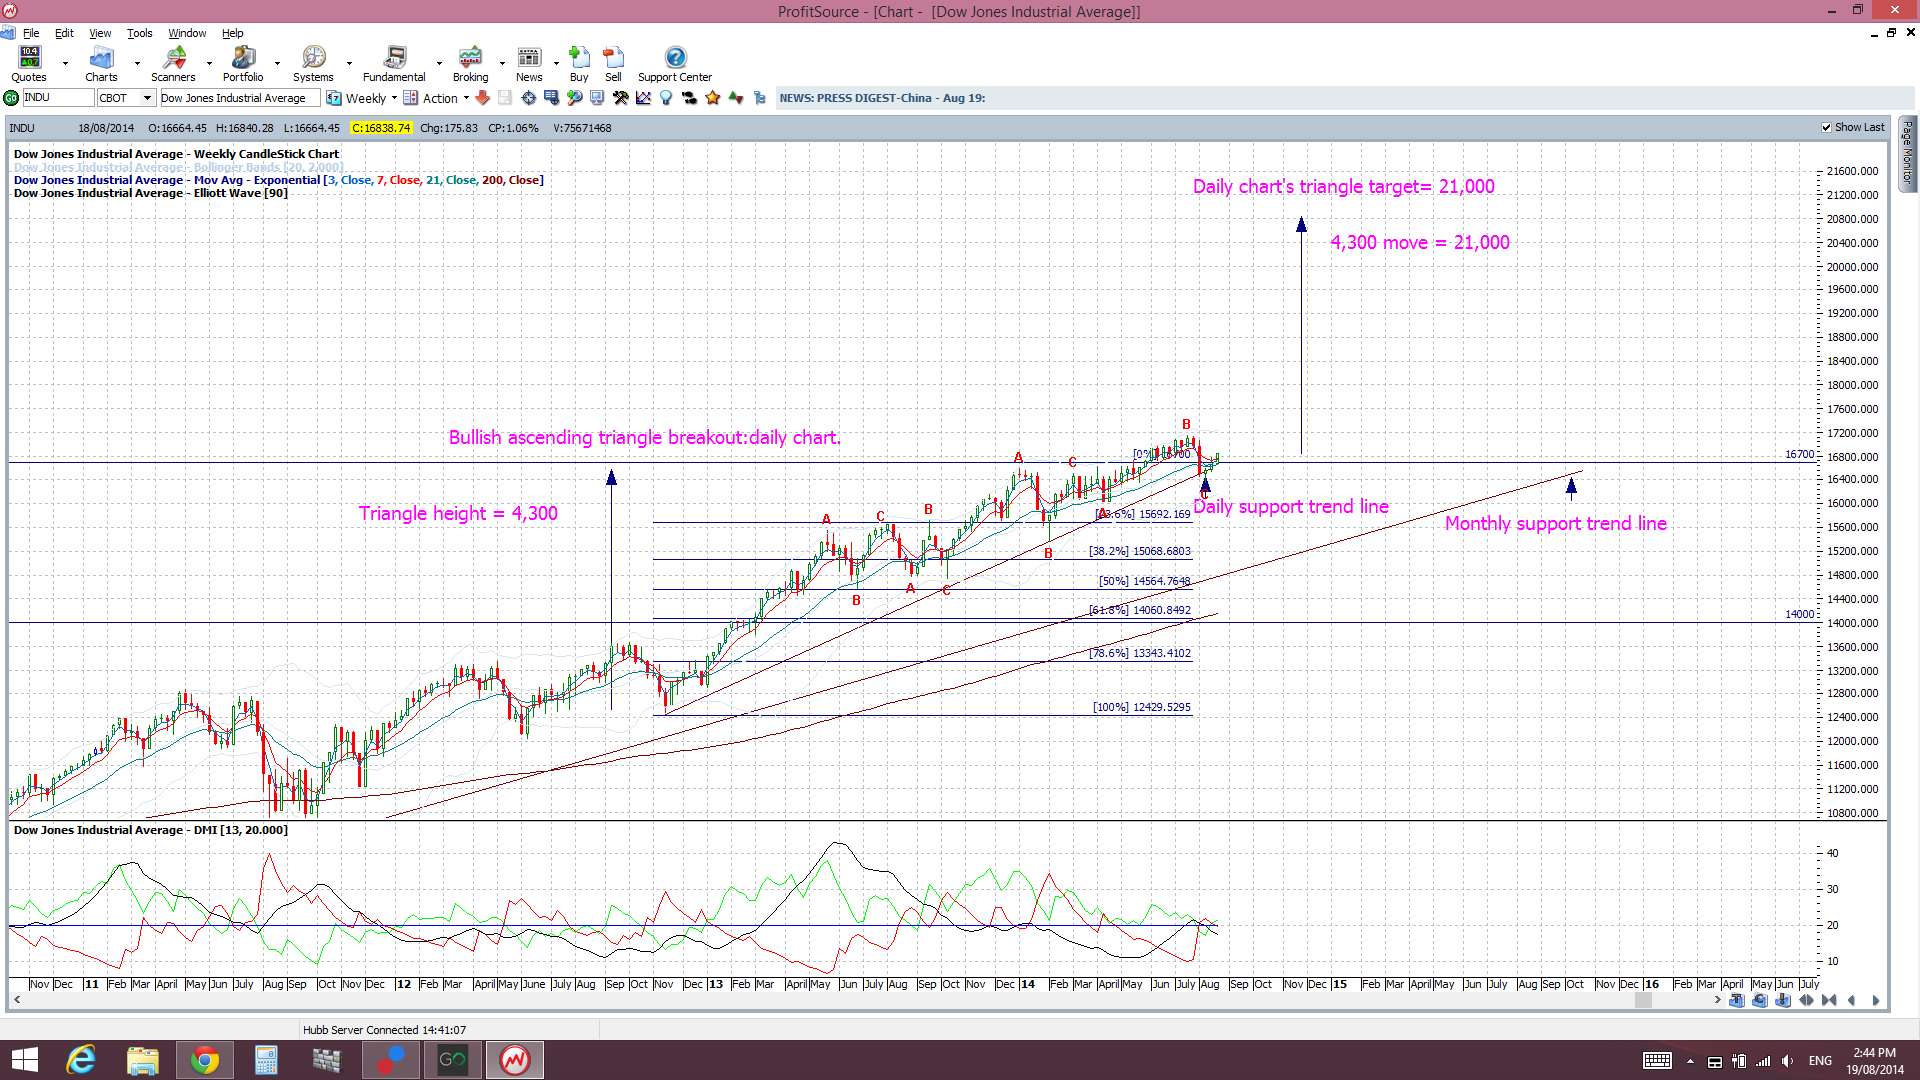
Task: Click the red download arrow icon
Action: [482, 98]
